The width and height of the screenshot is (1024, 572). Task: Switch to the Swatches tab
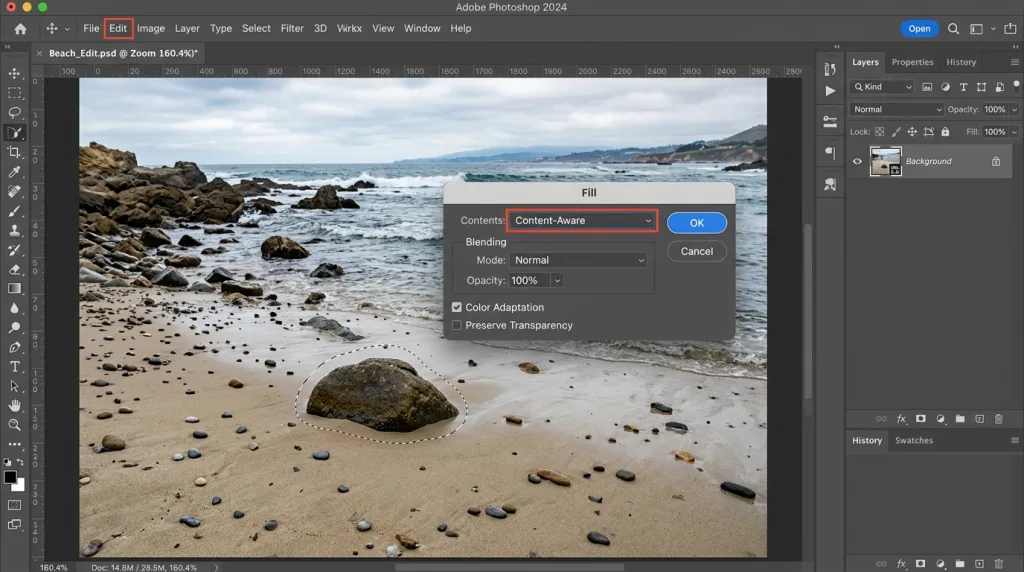[x=914, y=441]
